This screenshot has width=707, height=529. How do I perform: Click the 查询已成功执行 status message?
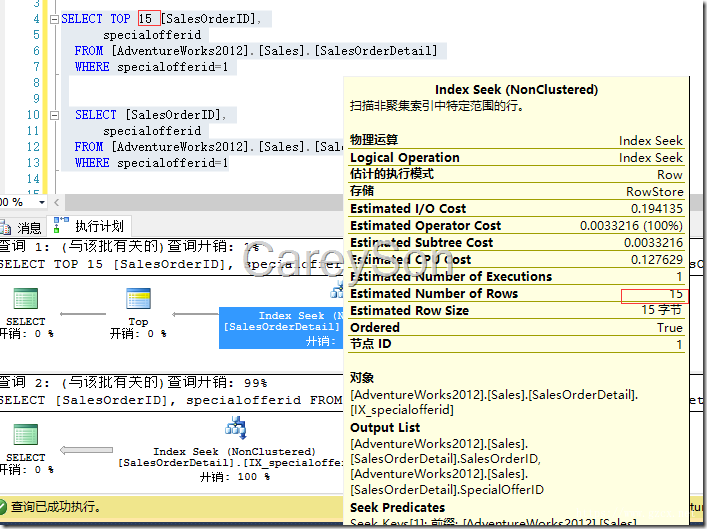pyautogui.click(x=55, y=506)
